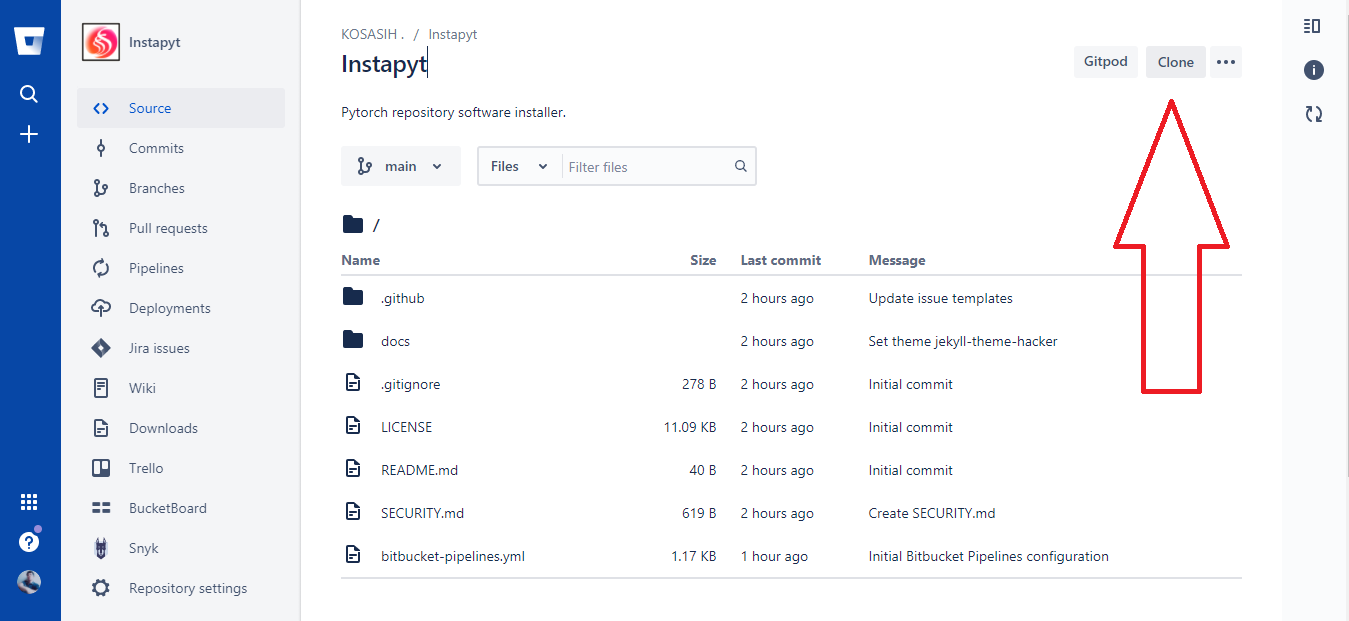Open the help question mark icon
Viewport: 1349px width, 621px height.
29,542
